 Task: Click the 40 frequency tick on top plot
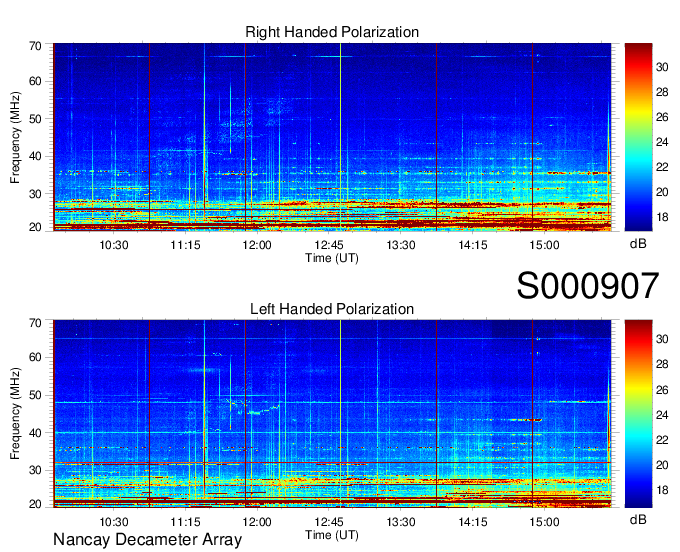35,157
